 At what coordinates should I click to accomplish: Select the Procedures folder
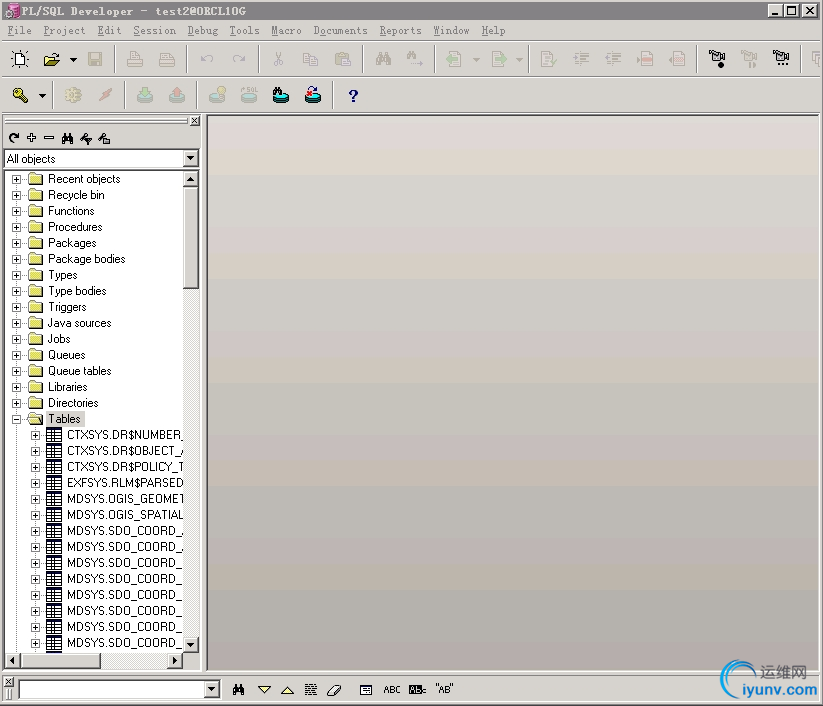[75, 227]
